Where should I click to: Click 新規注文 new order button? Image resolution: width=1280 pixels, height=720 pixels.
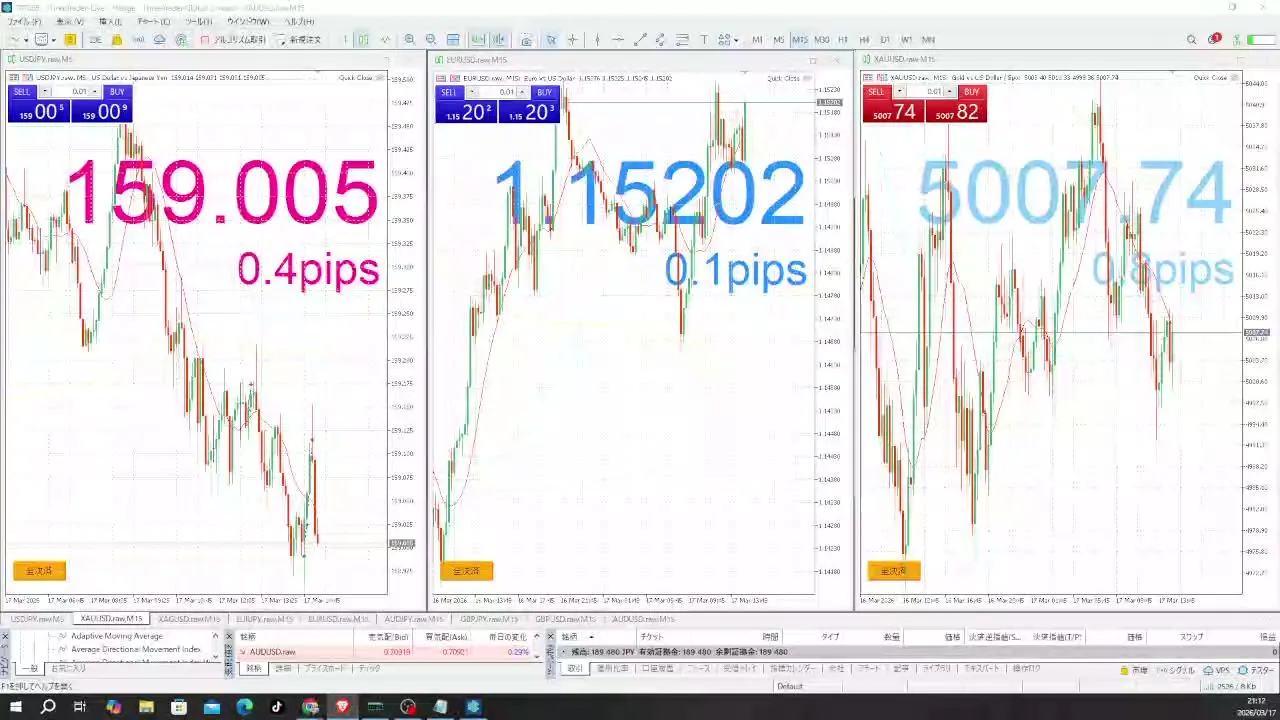click(298, 40)
